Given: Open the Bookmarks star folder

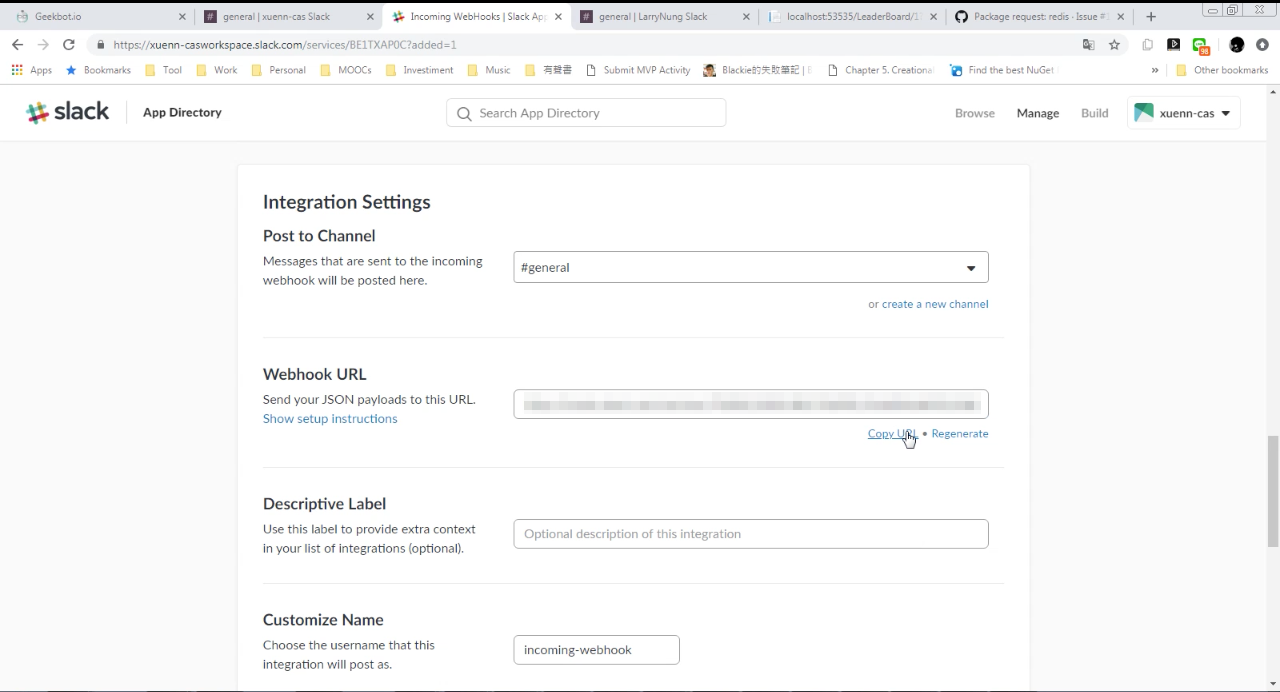Looking at the screenshot, I should coord(98,70).
